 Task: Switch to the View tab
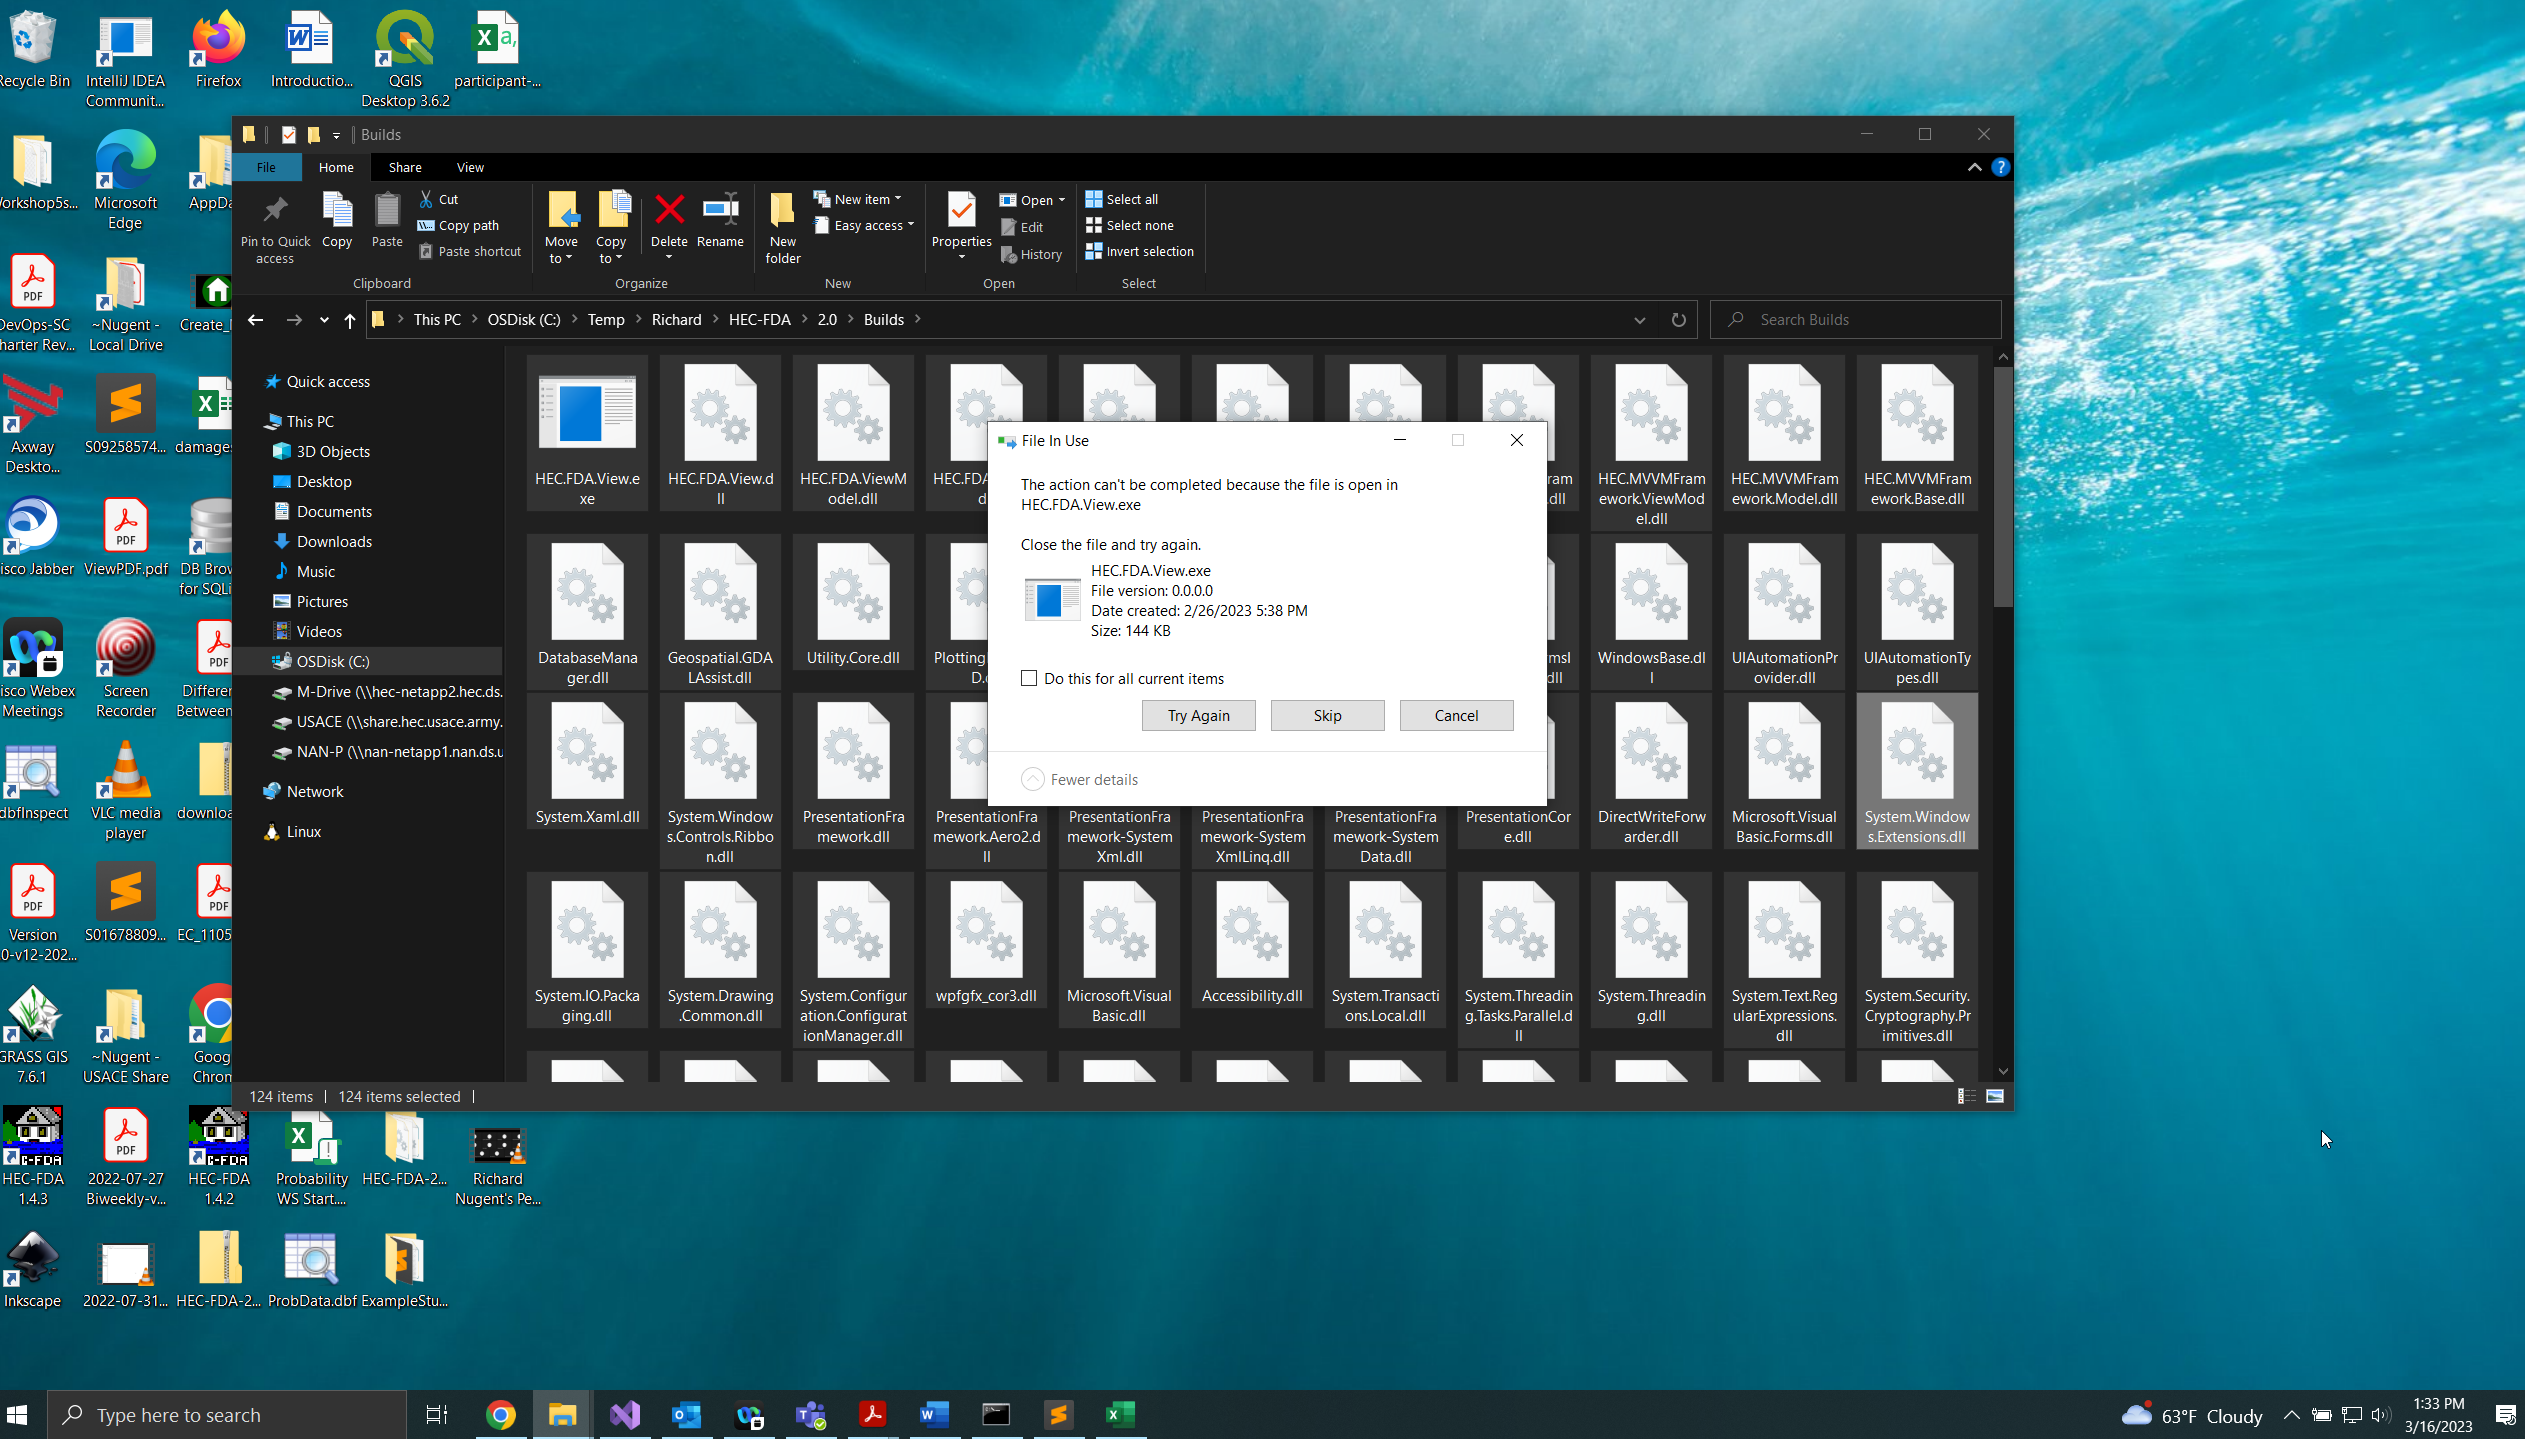[469, 166]
